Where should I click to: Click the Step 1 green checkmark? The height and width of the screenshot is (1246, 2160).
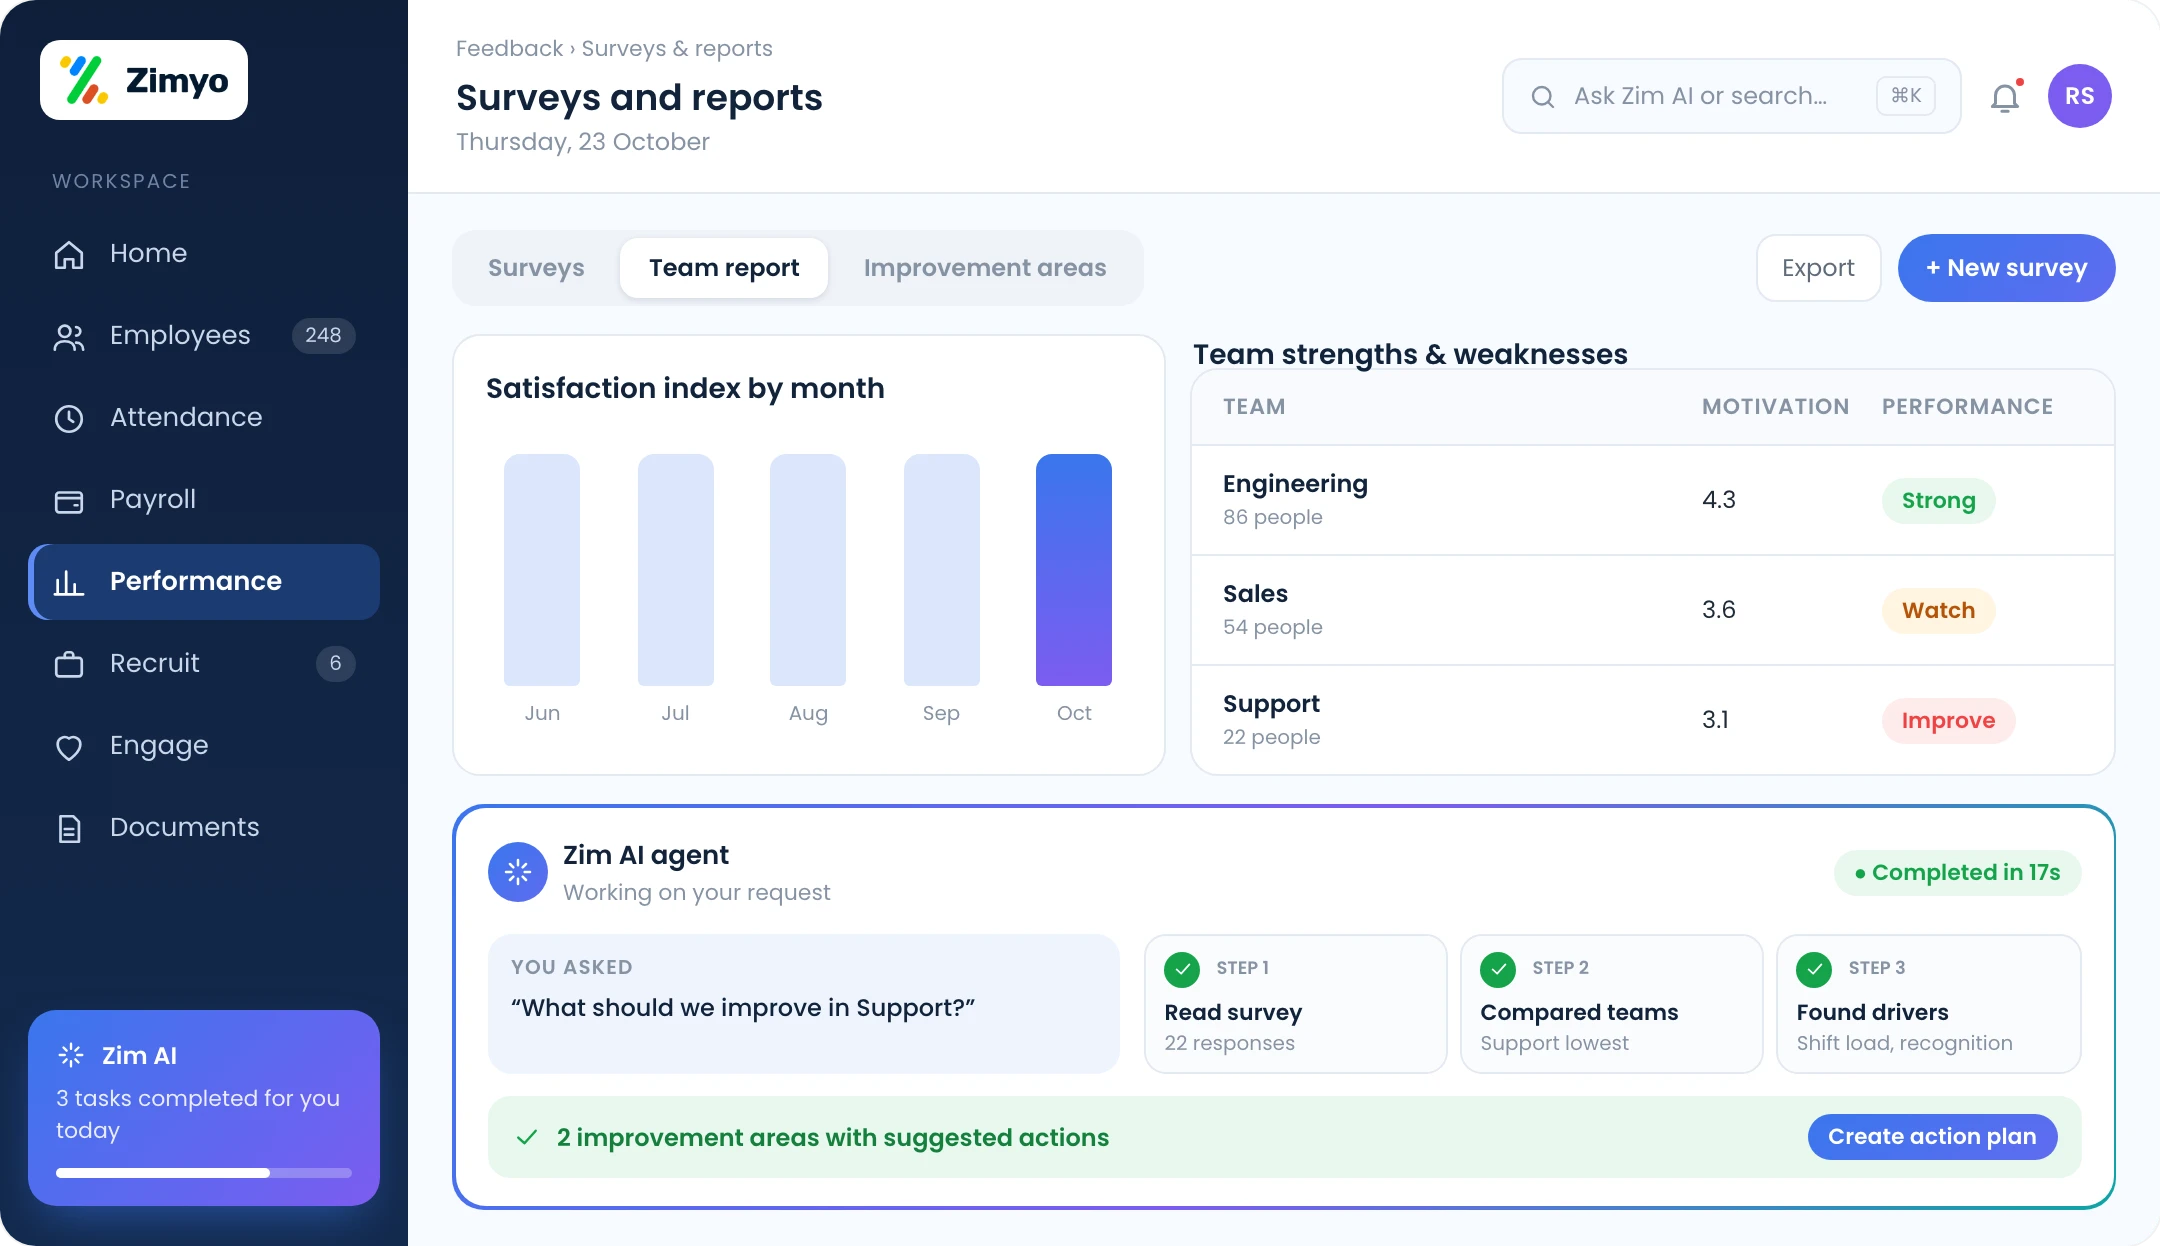pyautogui.click(x=1182, y=968)
